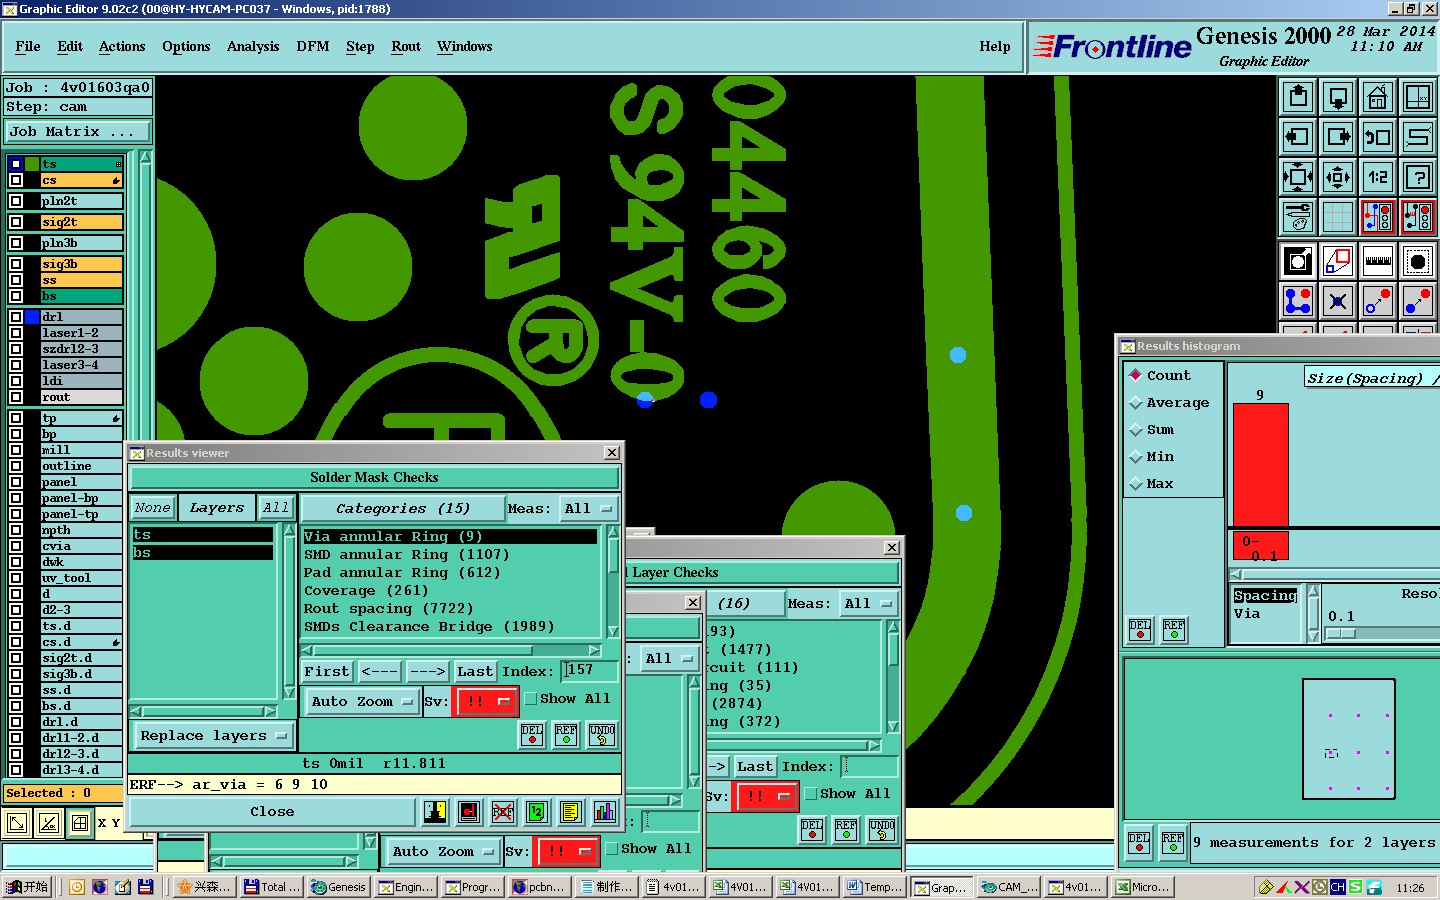Open the Rout menu

coord(406,47)
